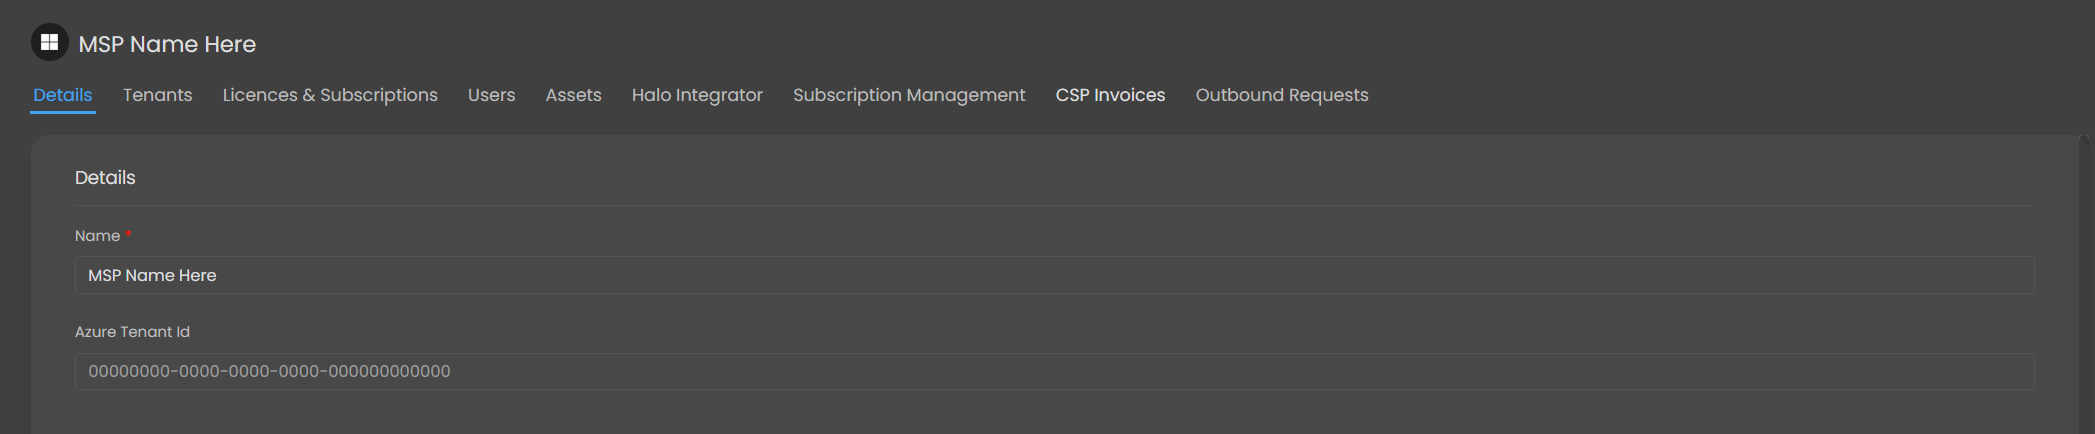
Task: Click the Name field label
Action: click(x=97, y=236)
